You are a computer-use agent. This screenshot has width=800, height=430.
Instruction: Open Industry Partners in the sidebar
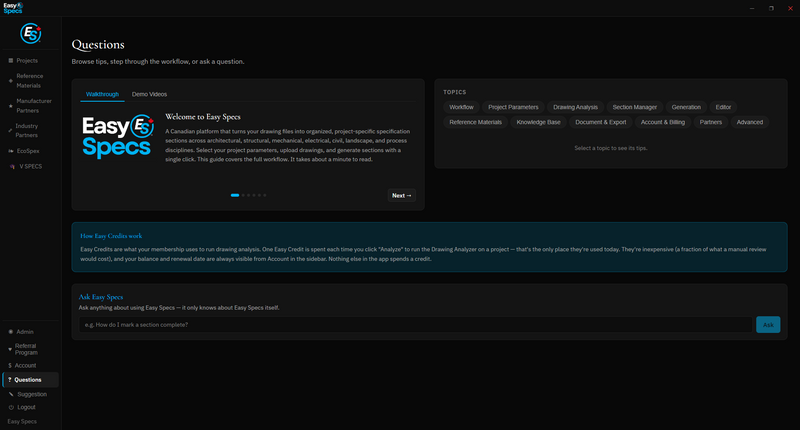pyautogui.click(x=27, y=131)
